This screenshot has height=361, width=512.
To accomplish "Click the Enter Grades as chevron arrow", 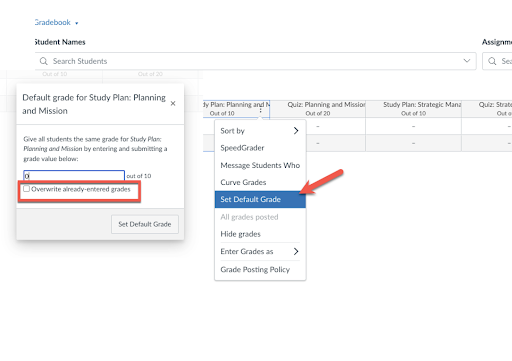I will tap(296, 252).
